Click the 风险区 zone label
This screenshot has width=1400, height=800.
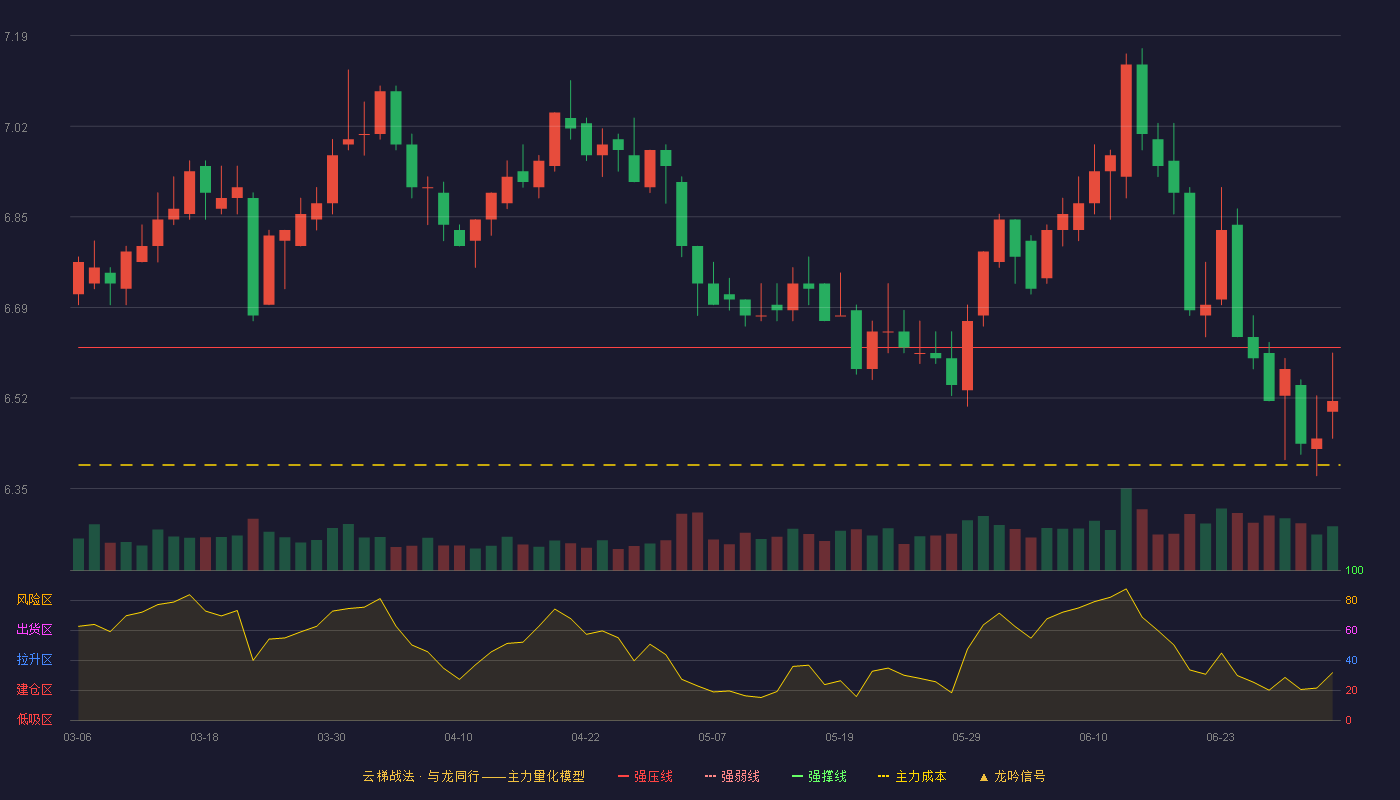pos(34,600)
